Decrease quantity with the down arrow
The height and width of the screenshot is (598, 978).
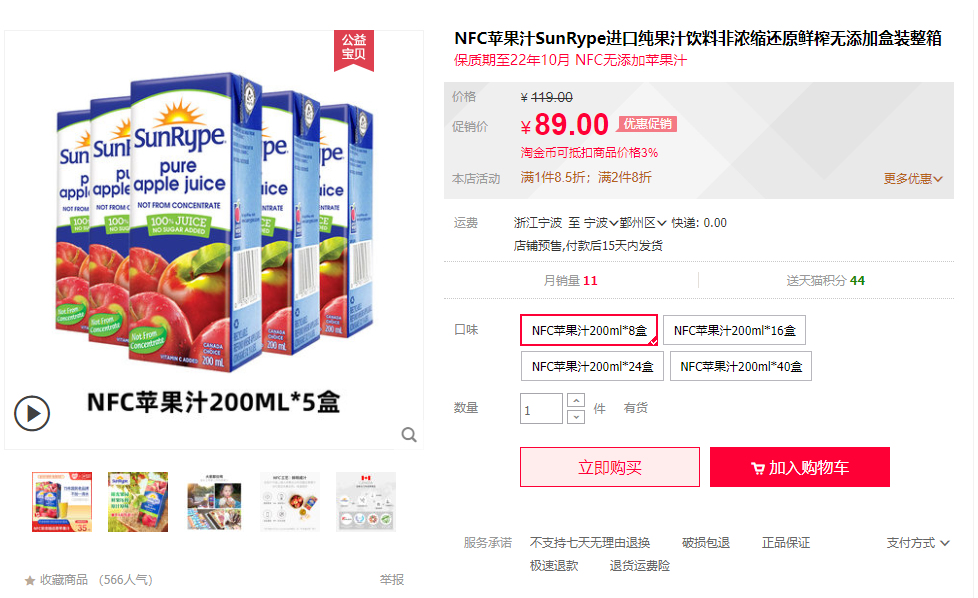point(576,417)
